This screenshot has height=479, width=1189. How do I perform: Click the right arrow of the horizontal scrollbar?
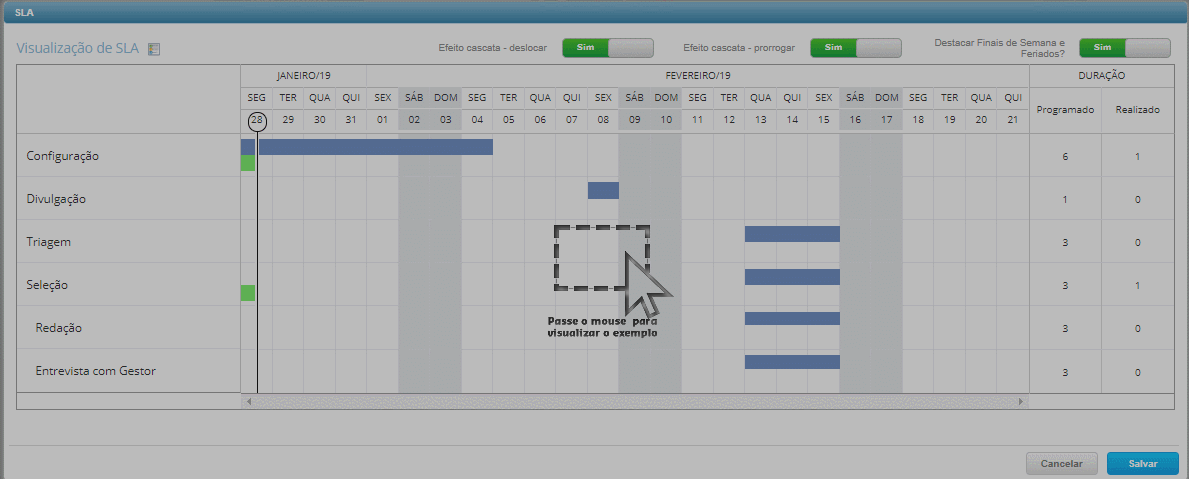pyautogui.click(x=1020, y=401)
